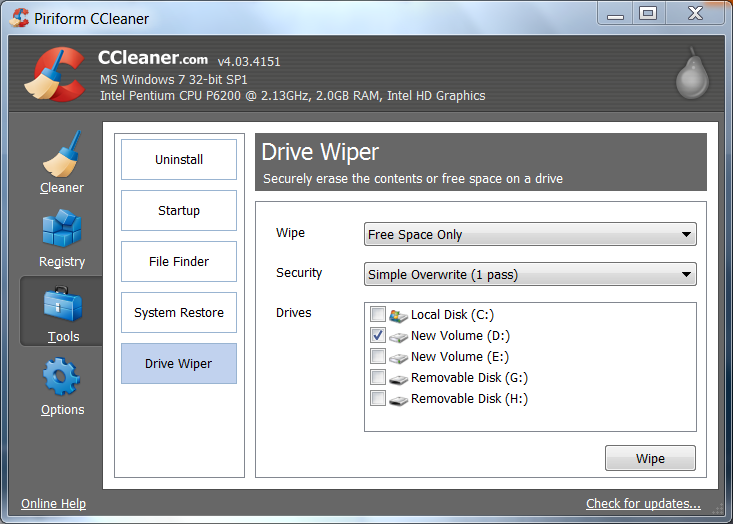Click the CCleaner title bar app icon

(x=19, y=18)
